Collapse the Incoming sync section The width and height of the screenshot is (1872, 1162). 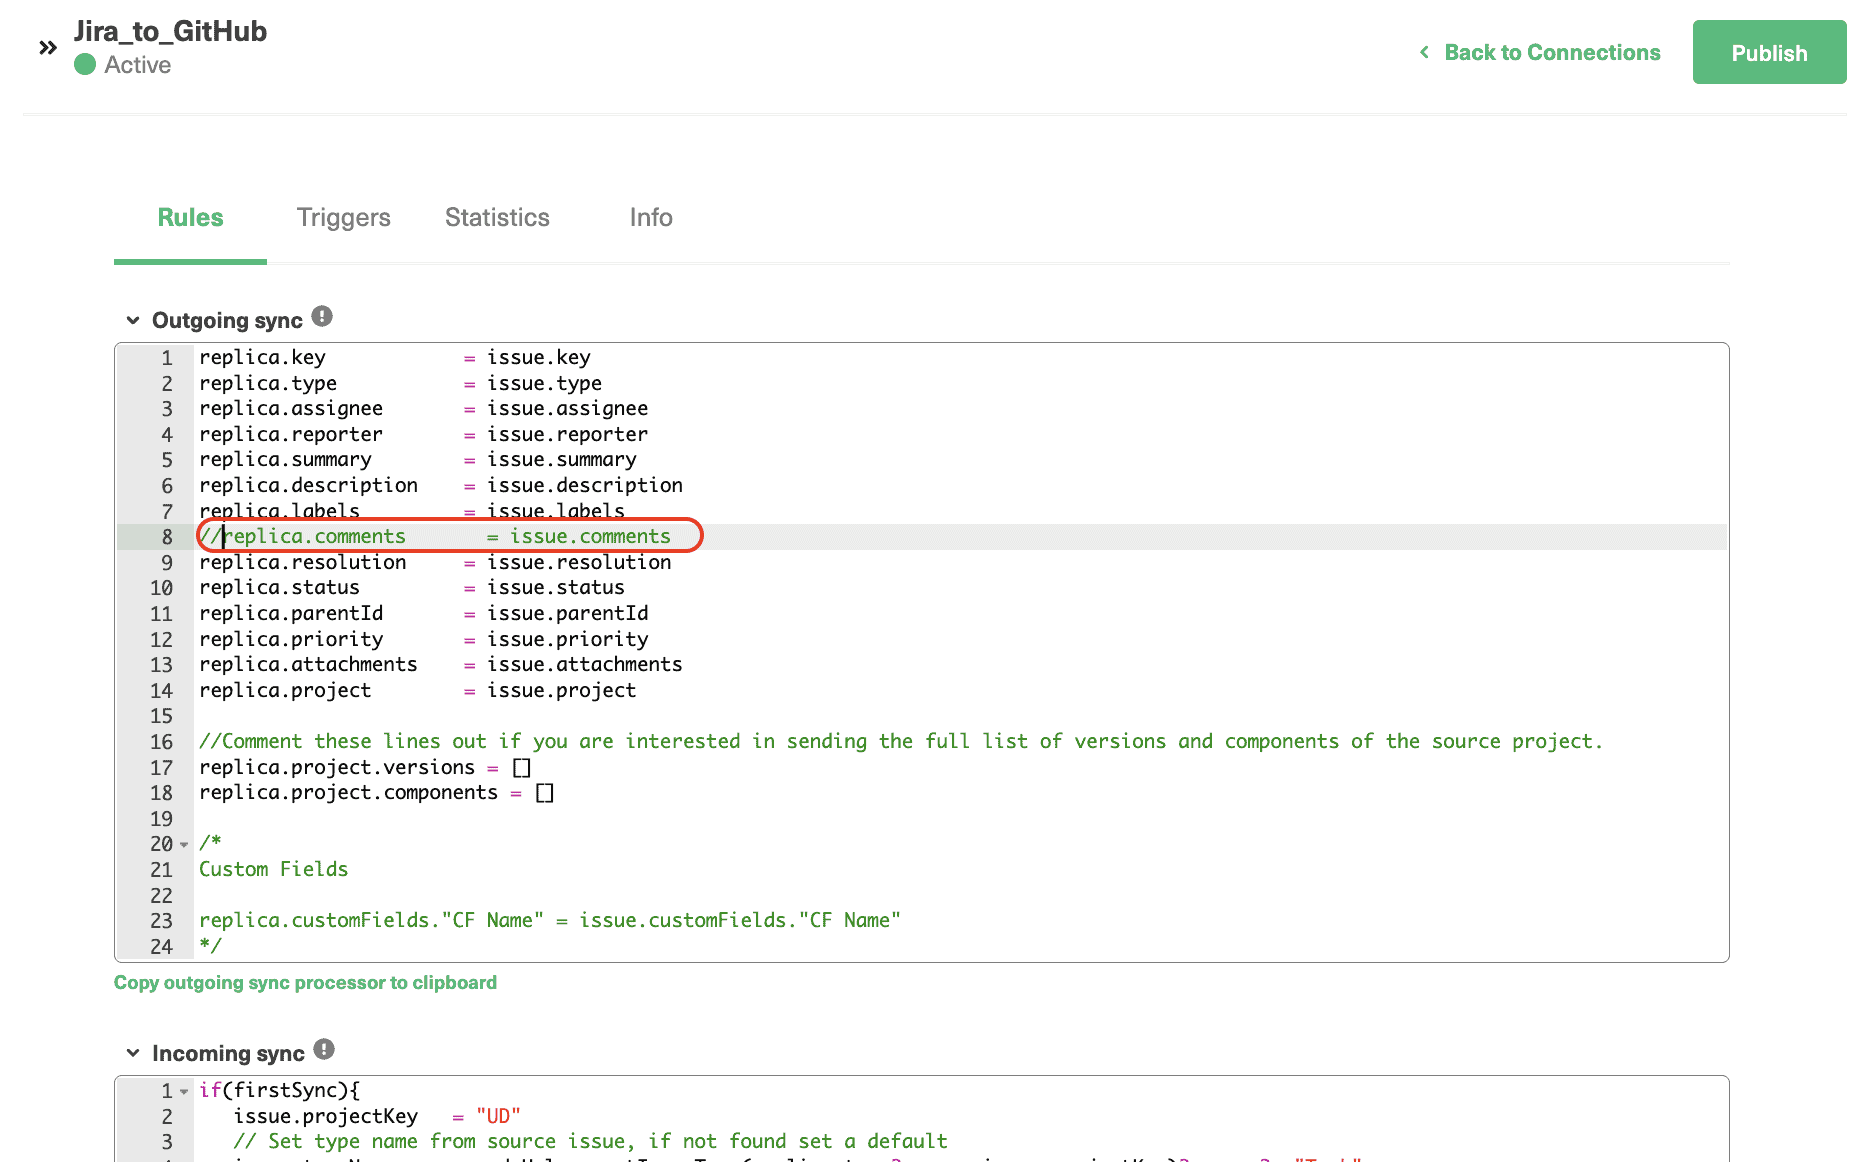click(133, 1052)
